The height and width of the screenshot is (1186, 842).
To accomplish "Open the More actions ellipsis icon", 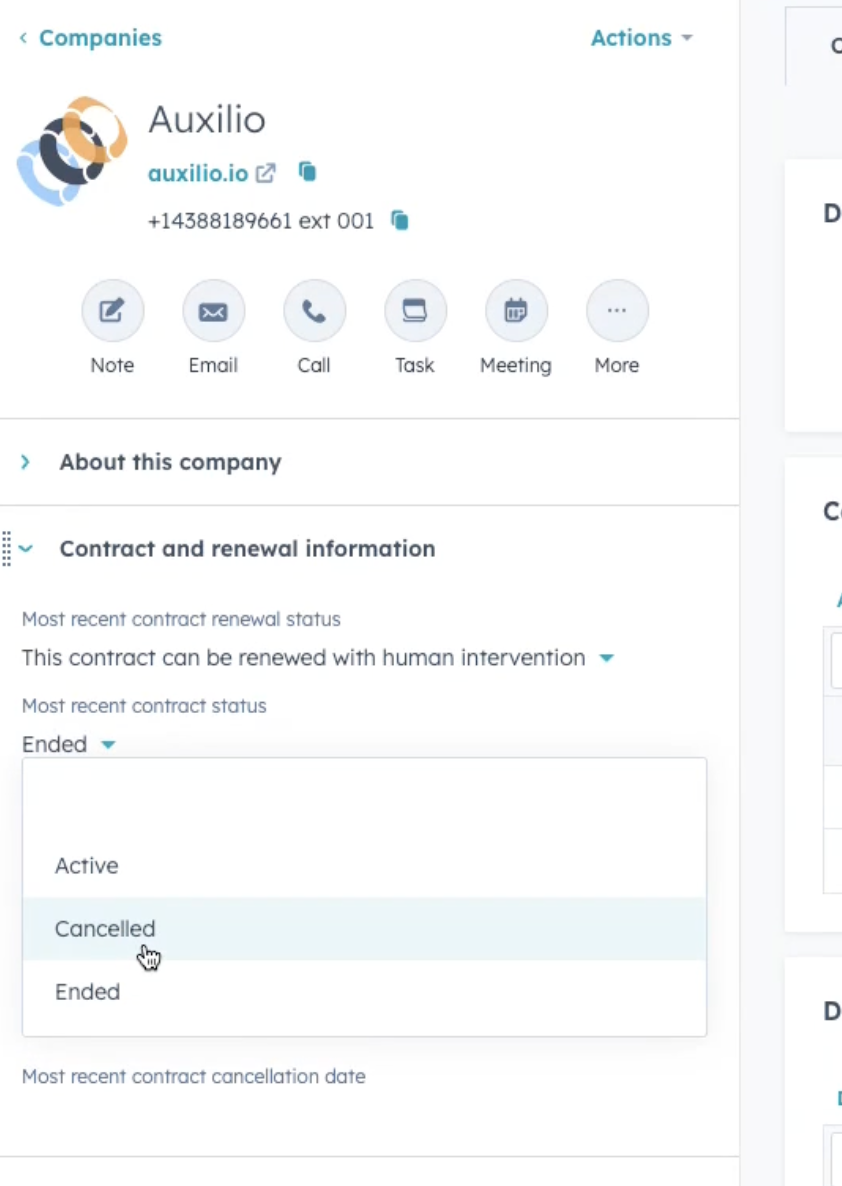I will click(617, 311).
